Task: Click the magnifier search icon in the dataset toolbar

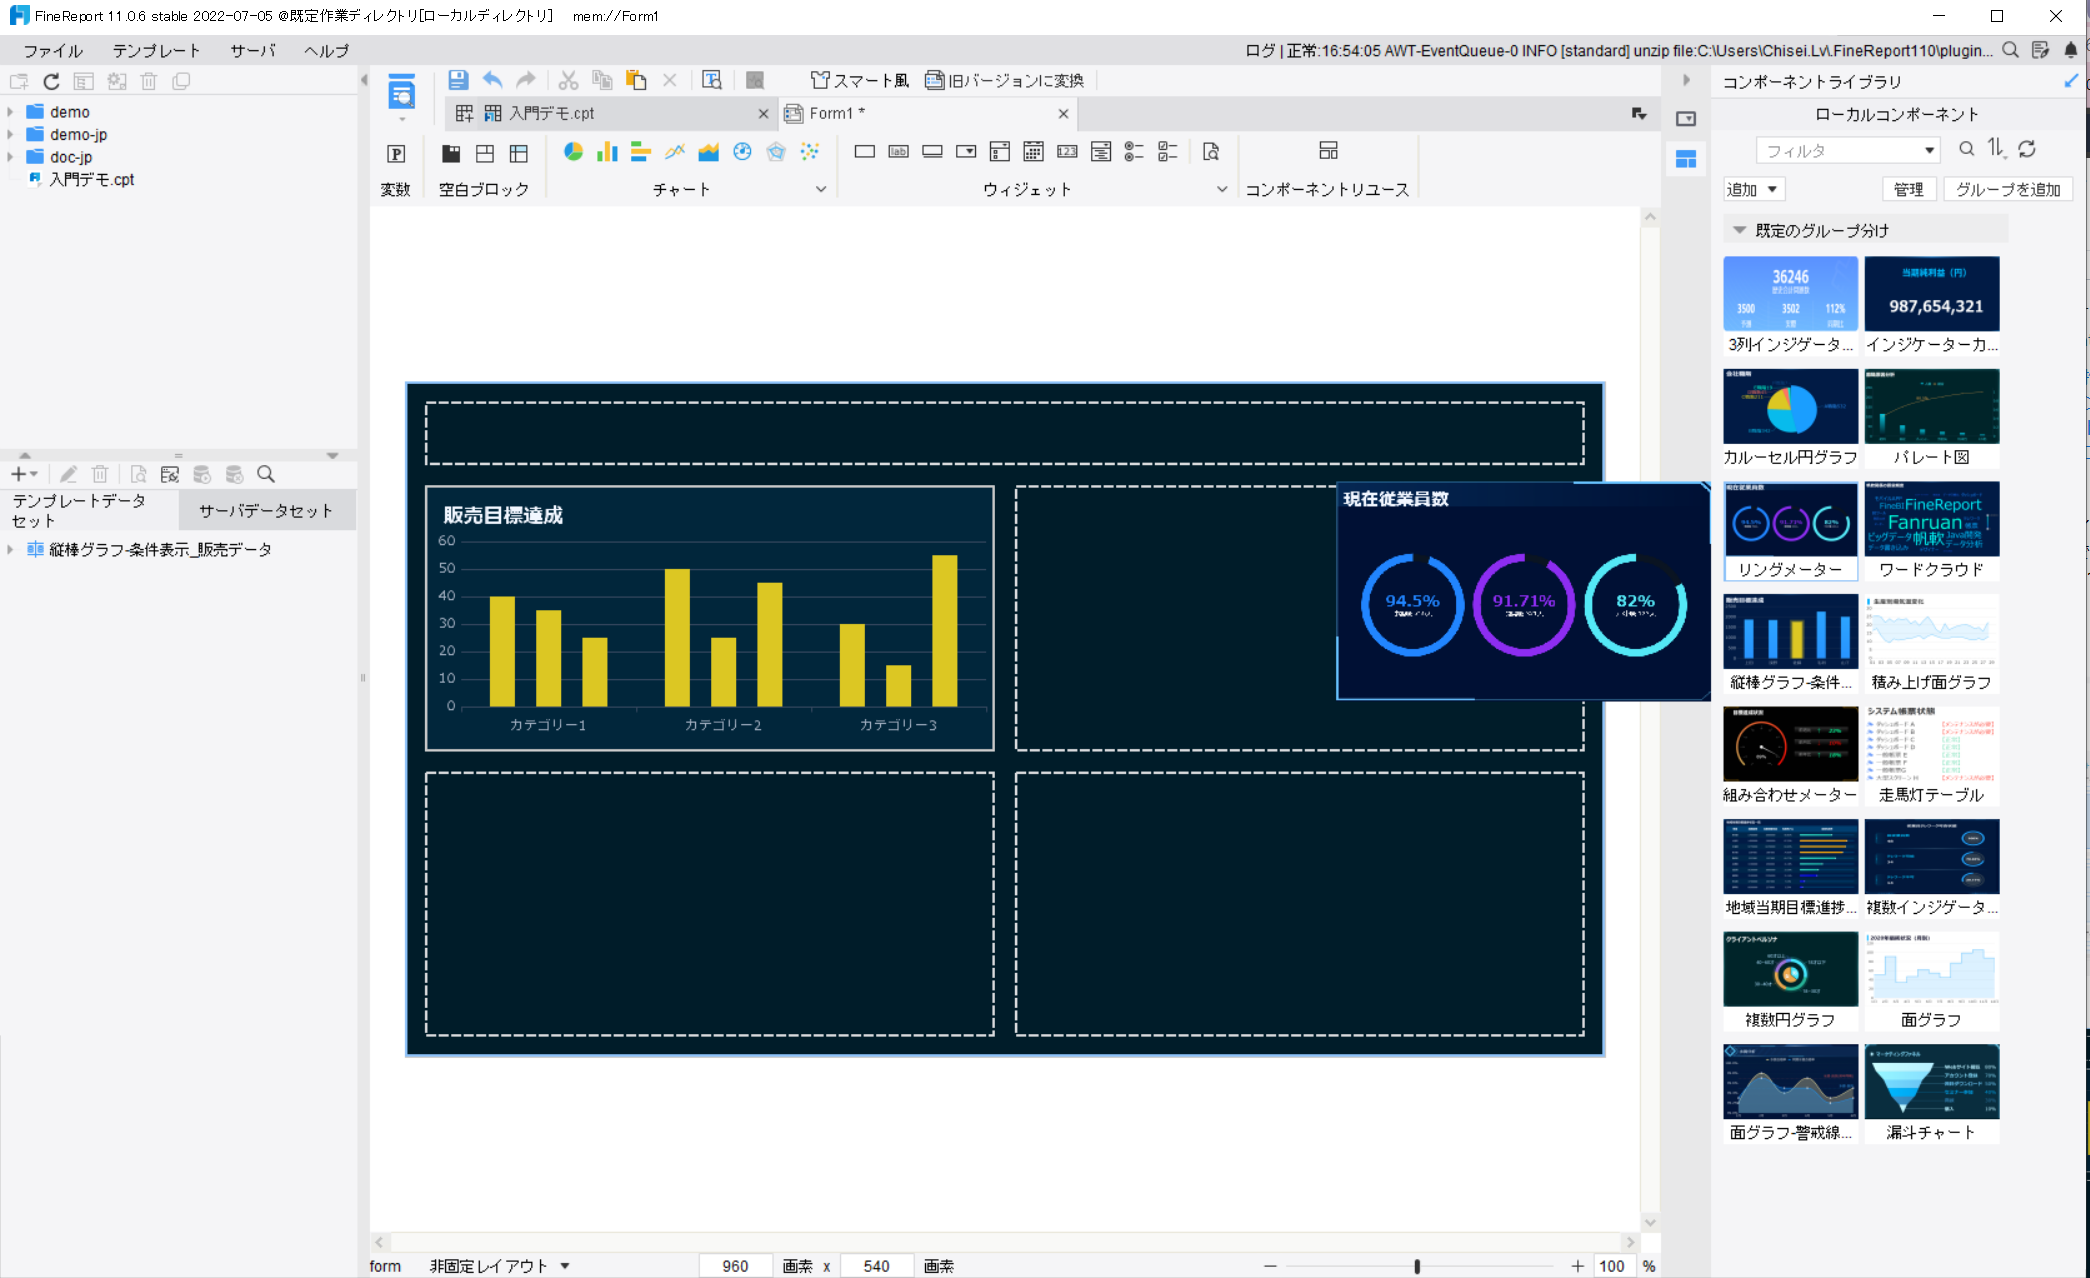Action: [x=266, y=474]
